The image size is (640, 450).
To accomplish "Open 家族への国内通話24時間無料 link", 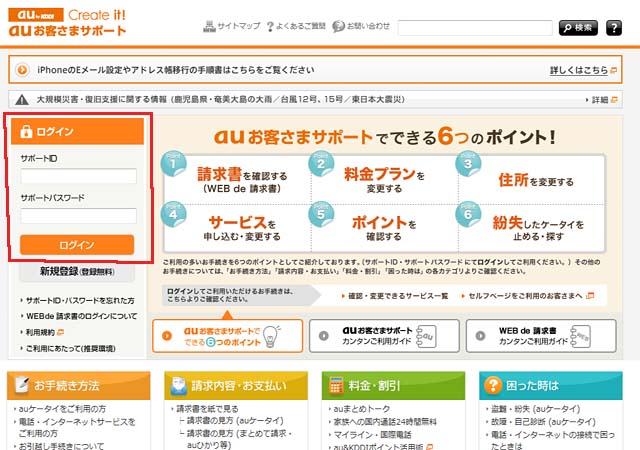I will (385, 421).
